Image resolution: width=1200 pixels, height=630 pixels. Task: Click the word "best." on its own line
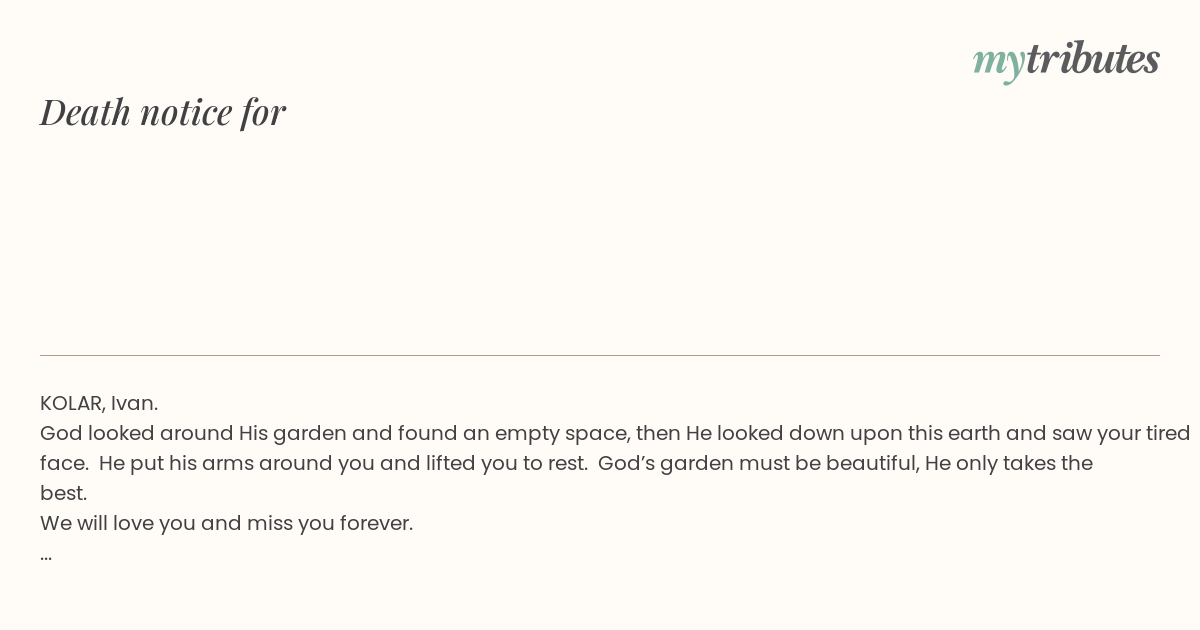point(64,493)
